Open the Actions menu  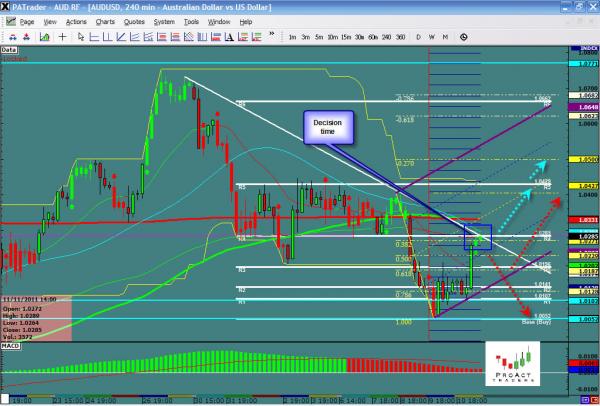[76, 22]
